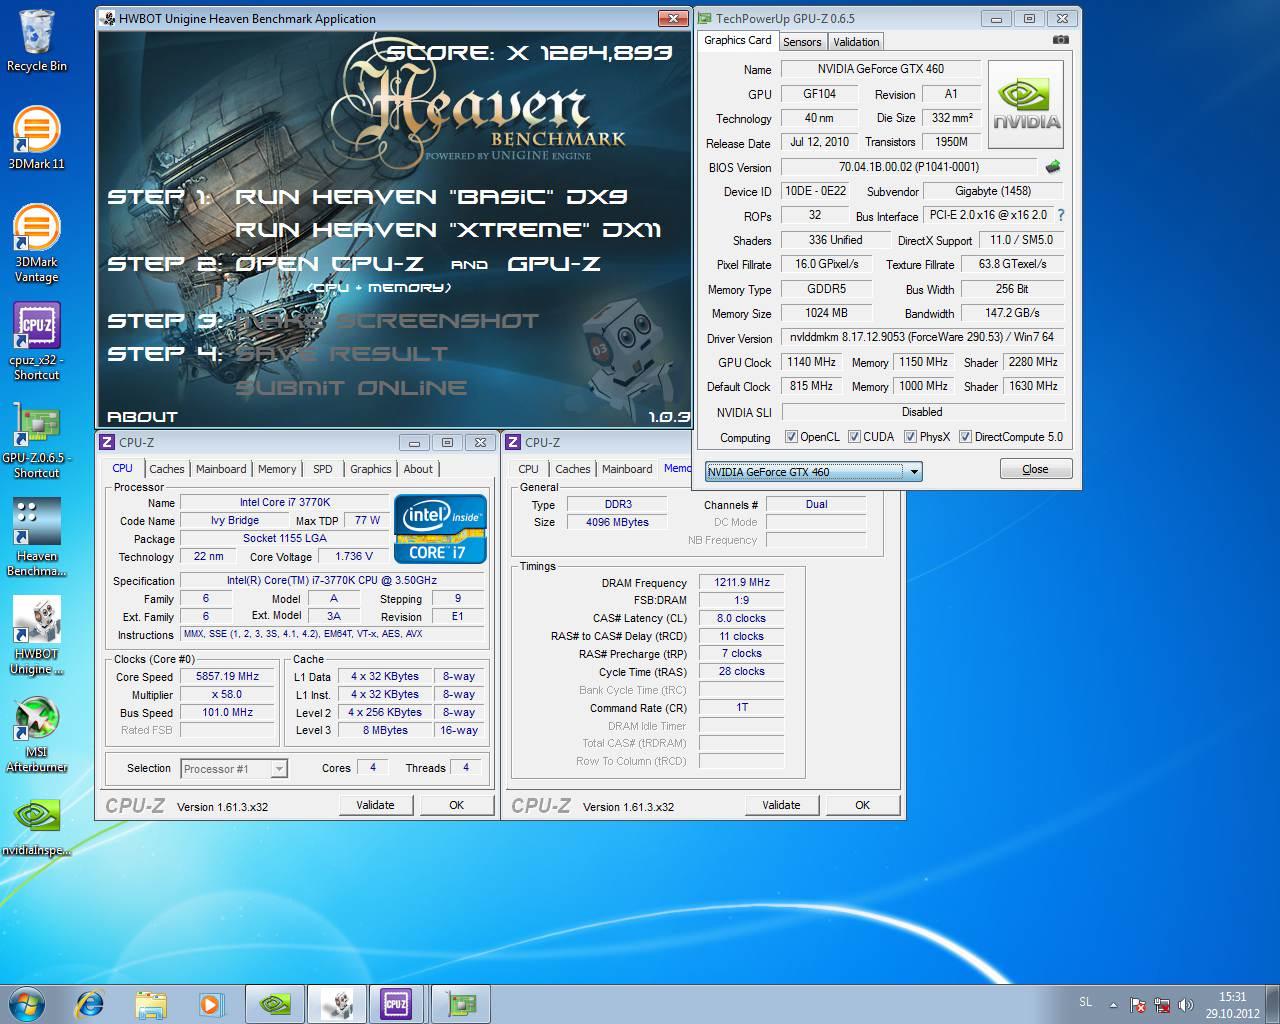Viewport: 1280px width, 1024px height.
Task: Click the NVIDIA logo in GPU-Z
Action: pos(1026,105)
